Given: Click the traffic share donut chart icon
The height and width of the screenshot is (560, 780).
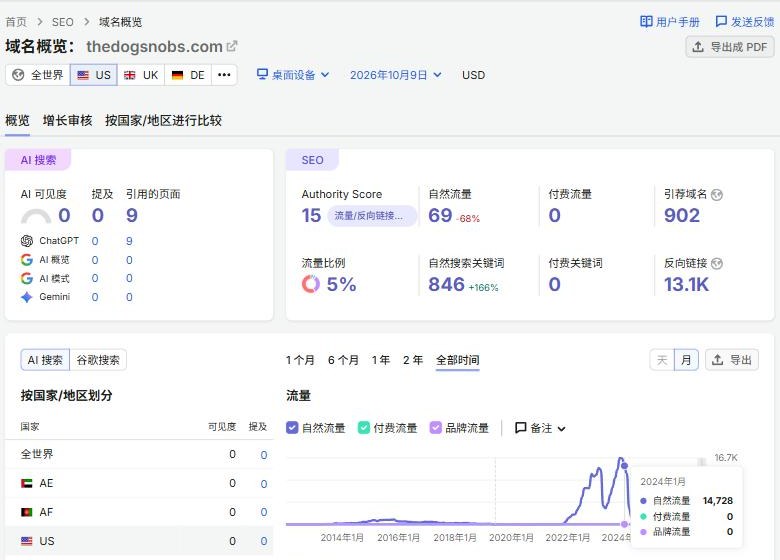Looking at the screenshot, I should [311, 284].
